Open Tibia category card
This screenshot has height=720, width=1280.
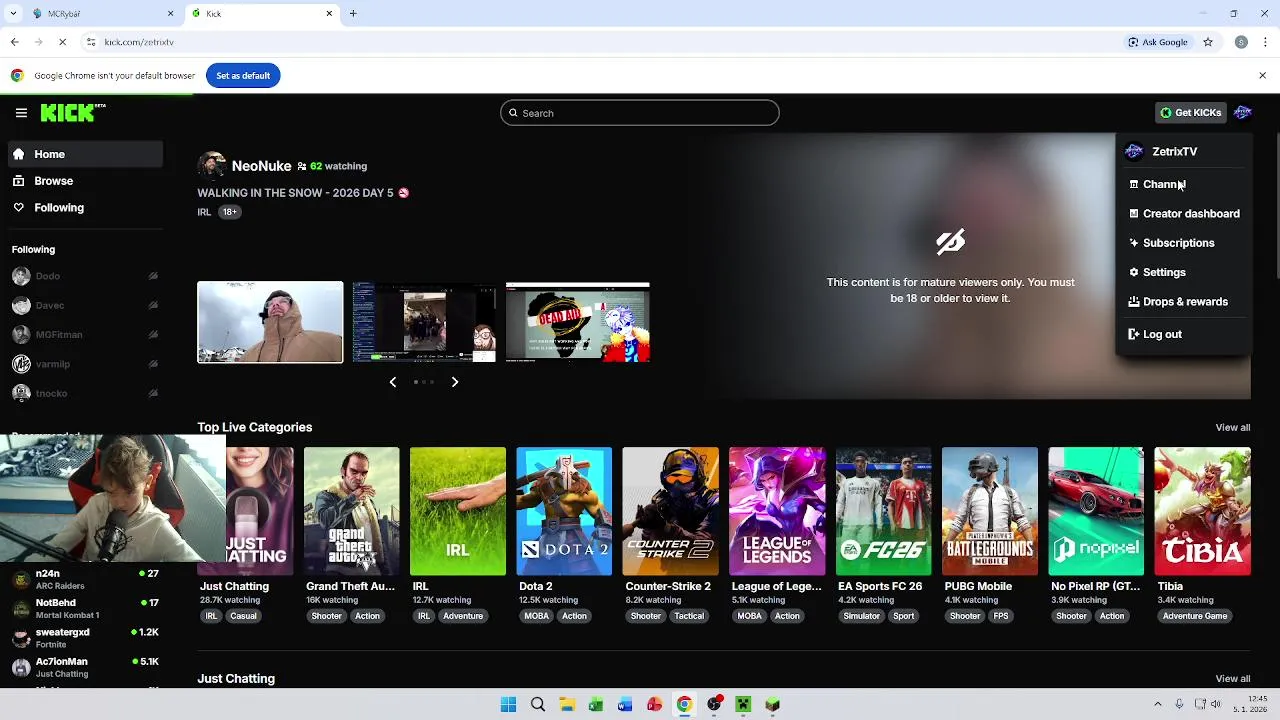(1202, 511)
